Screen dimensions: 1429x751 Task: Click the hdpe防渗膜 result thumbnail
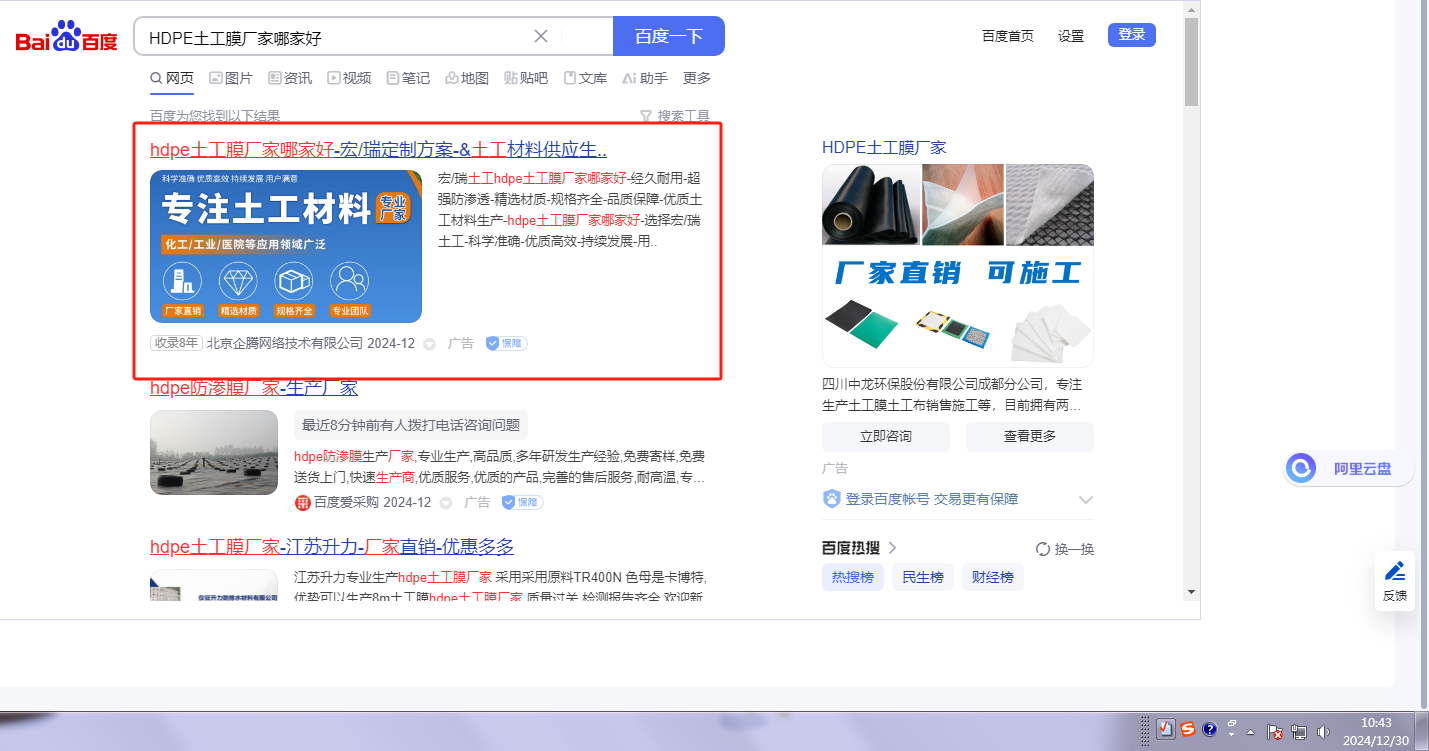[214, 452]
